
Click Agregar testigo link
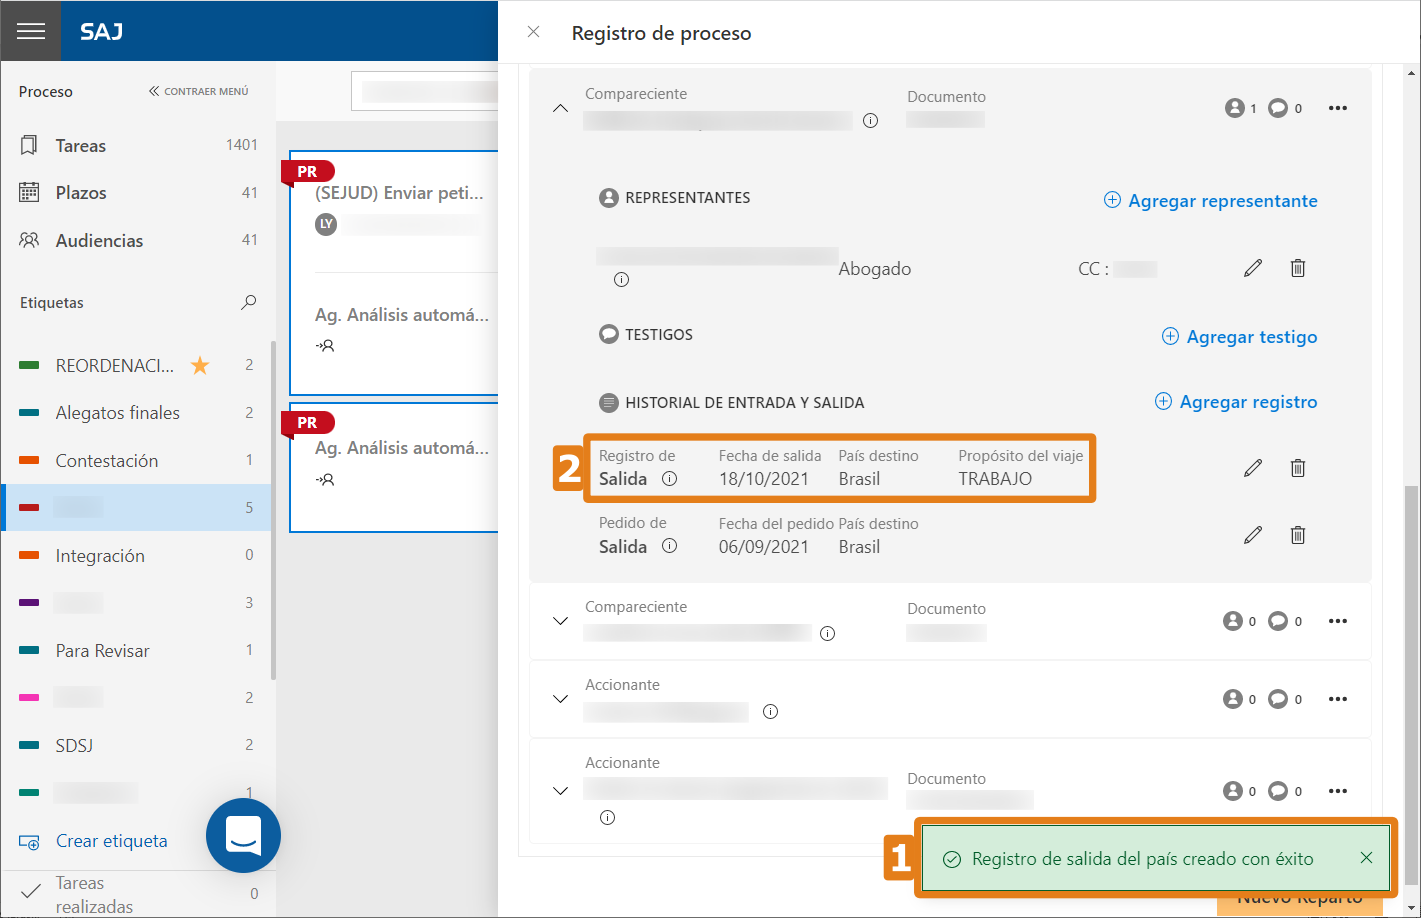click(1239, 337)
